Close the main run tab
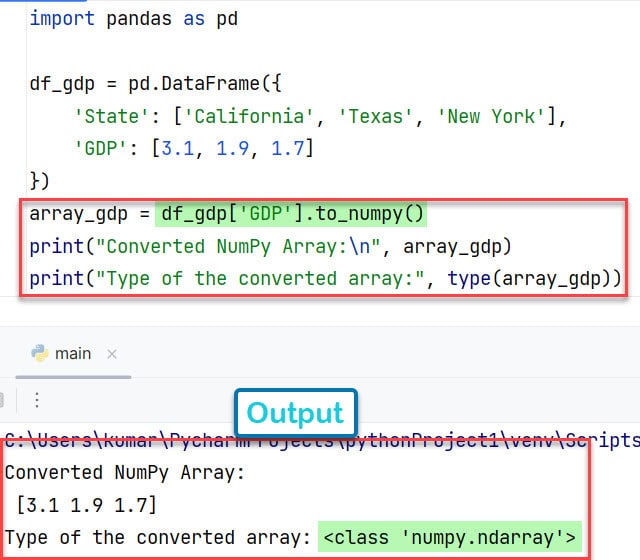The height and width of the screenshot is (560, 640). (112, 354)
